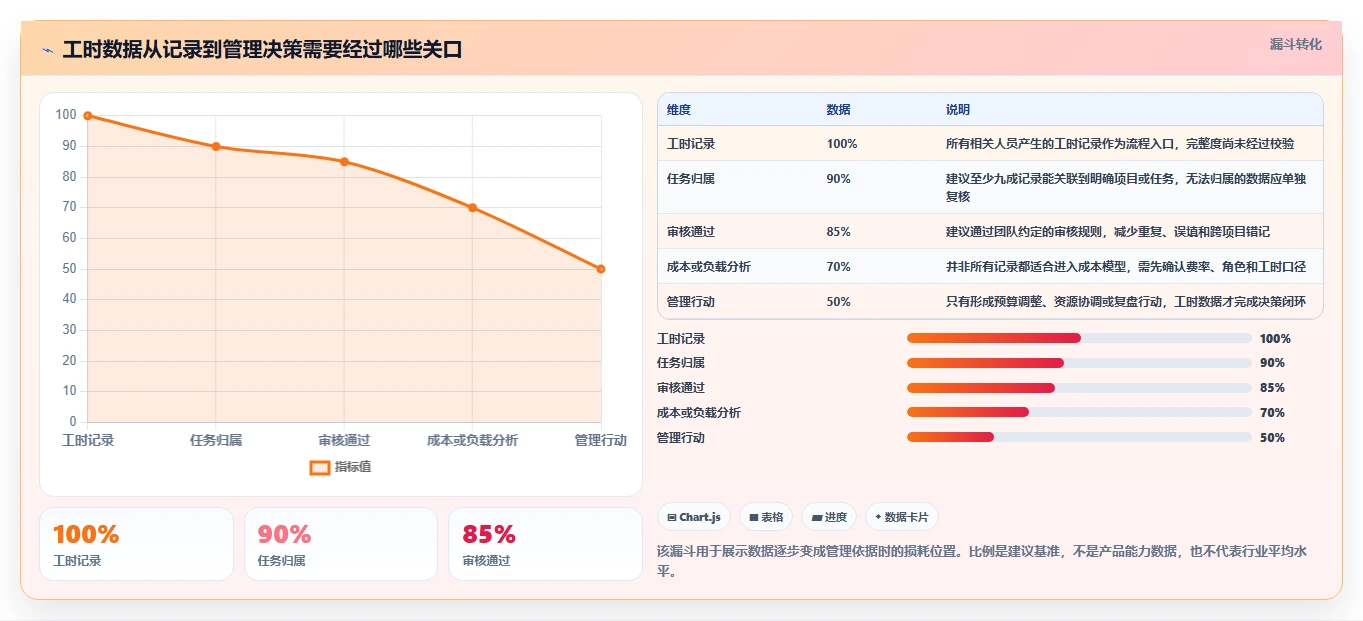Click the 70% value beside the progress bar
Screen dimensions: 1363x621
click(x=1272, y=412)
